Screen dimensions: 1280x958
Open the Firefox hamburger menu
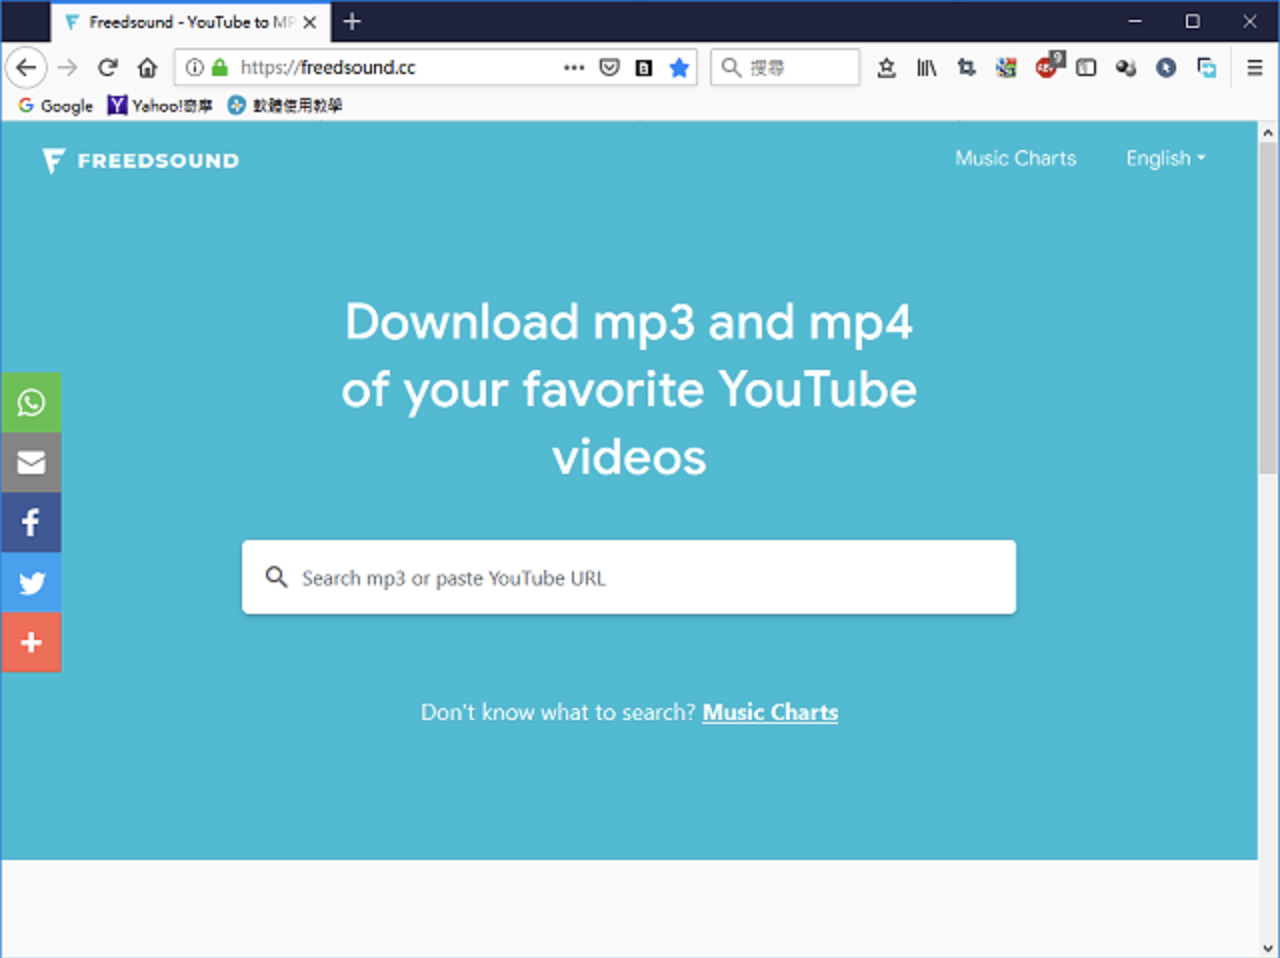click(1254, 67)
